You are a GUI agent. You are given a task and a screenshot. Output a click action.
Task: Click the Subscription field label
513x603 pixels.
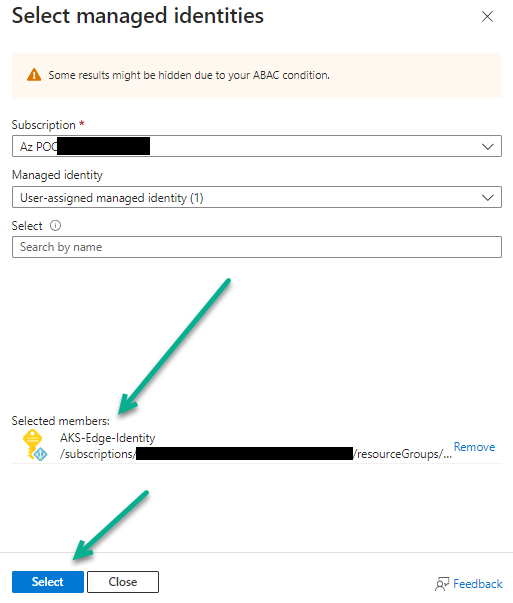pyautogui.click(x=43, y=125)
